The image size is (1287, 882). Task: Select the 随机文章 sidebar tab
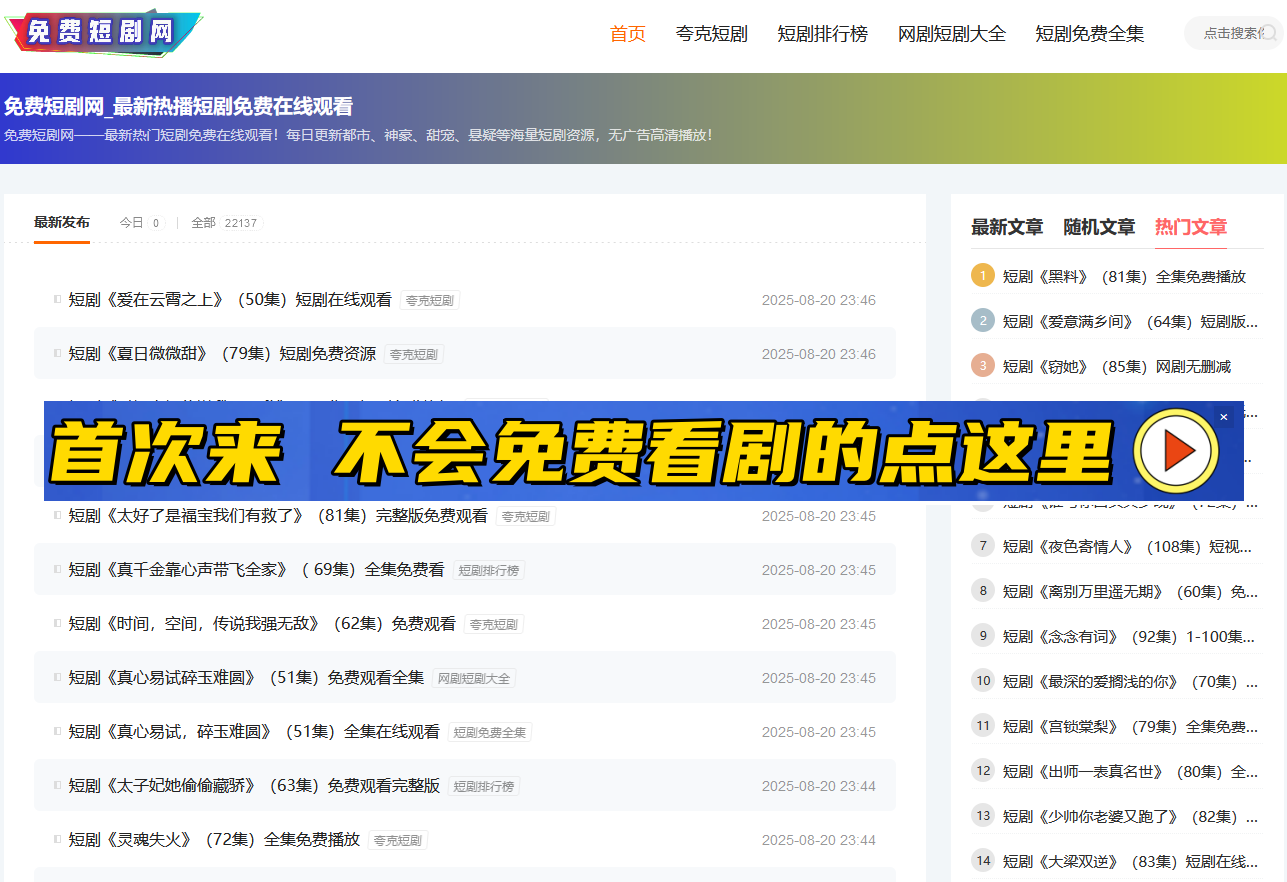[x=1099, y=227]
